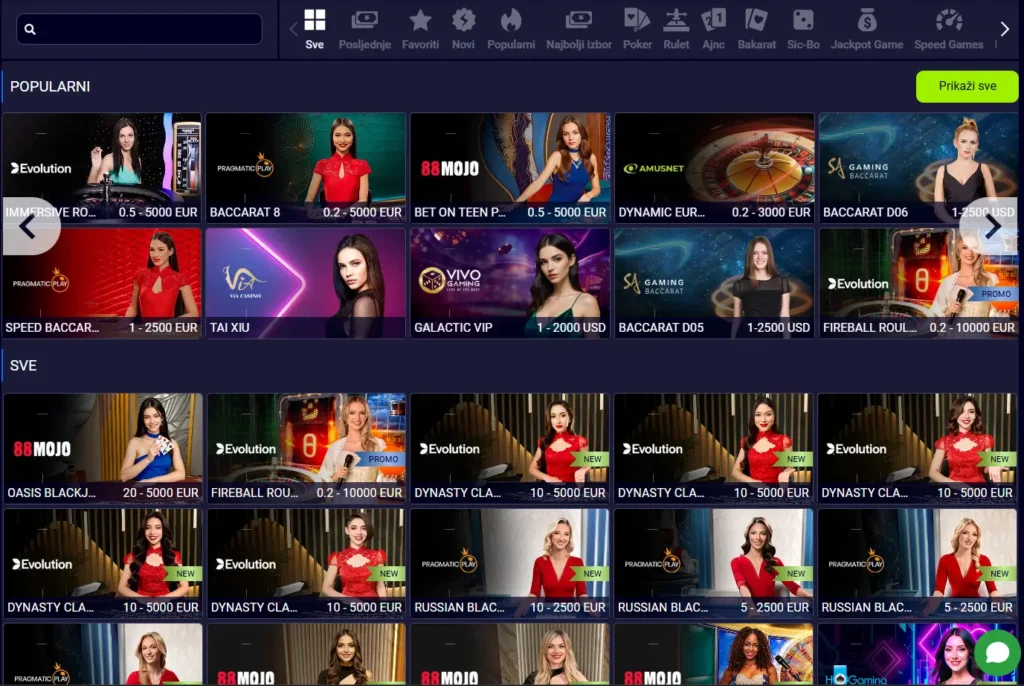This screenshot has height=686, width=1024.
Task: Open the live chat support bubble
Action: point(996,653)
